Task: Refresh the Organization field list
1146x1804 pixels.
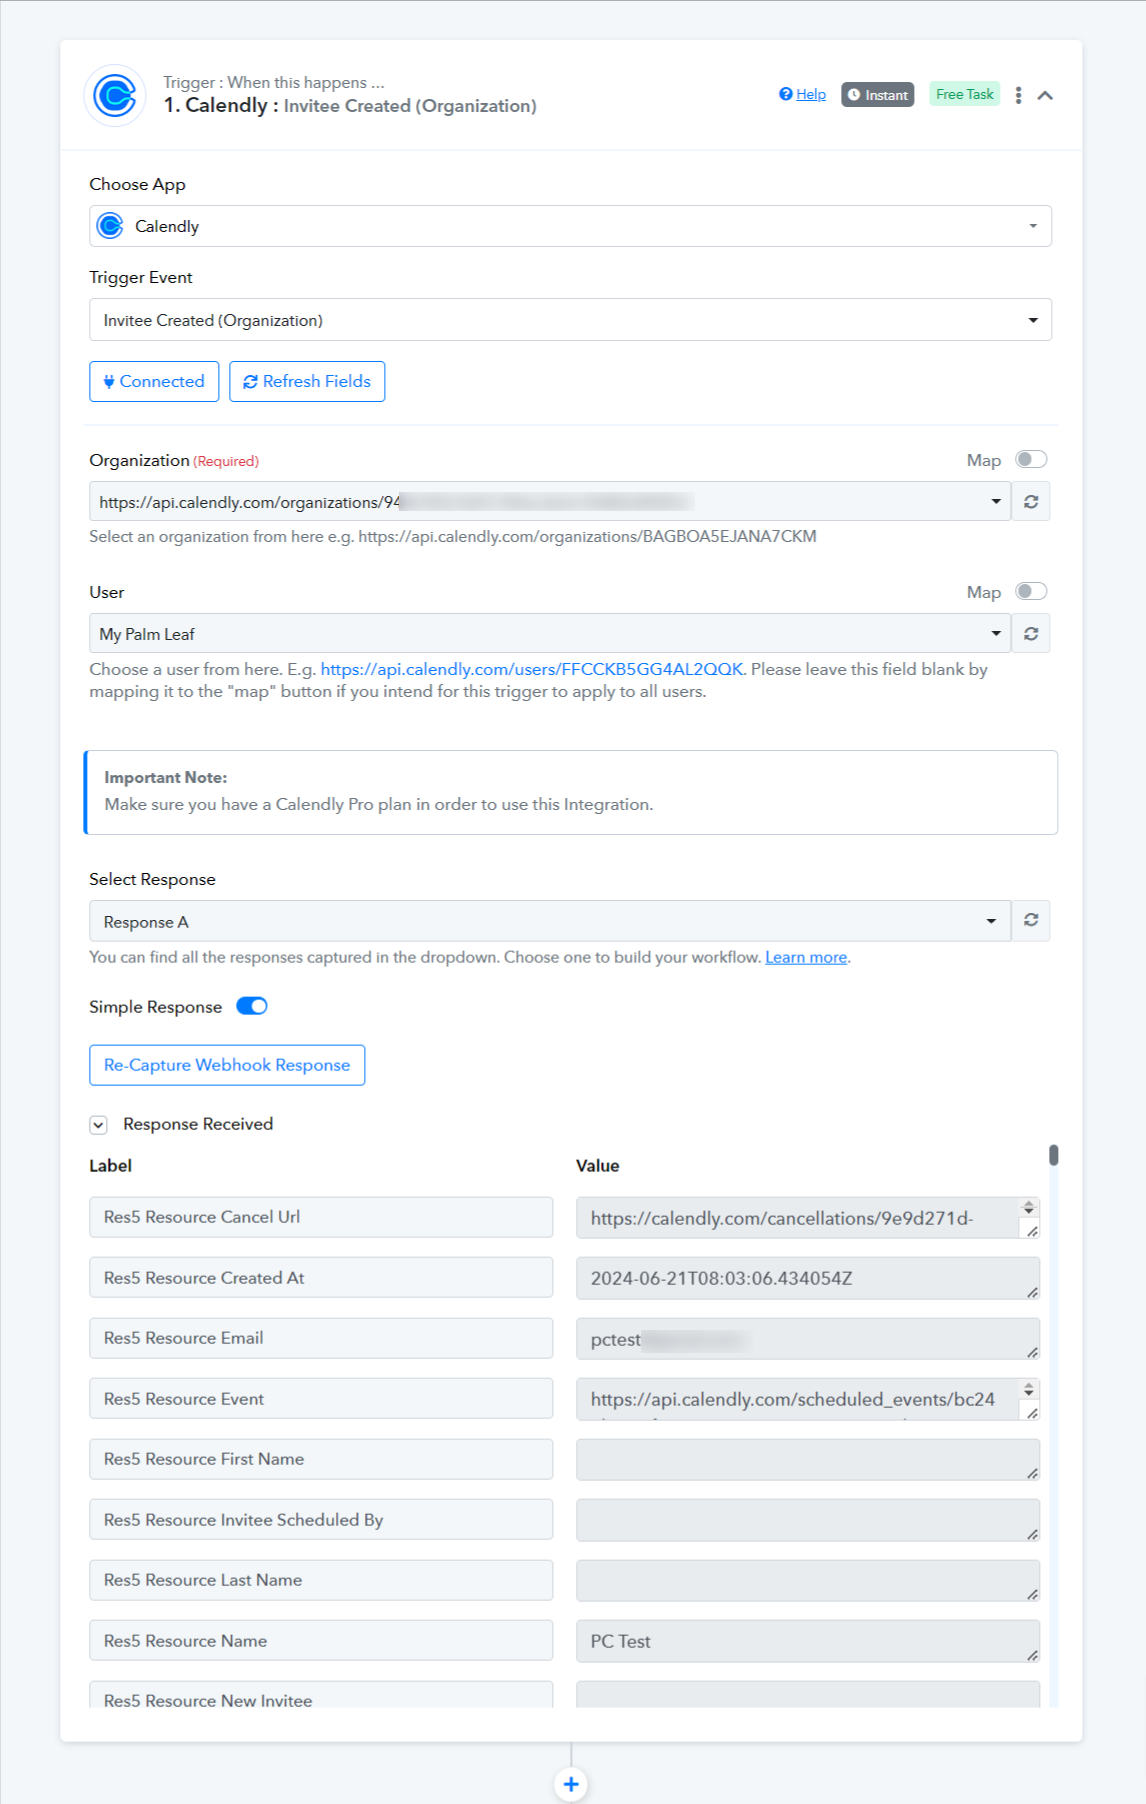Action: pos(1031,501)
